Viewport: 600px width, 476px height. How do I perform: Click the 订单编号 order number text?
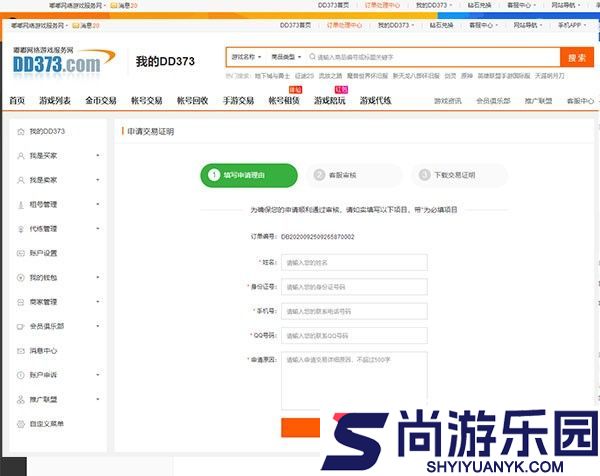pyautogui.click(x=318, y=237)
